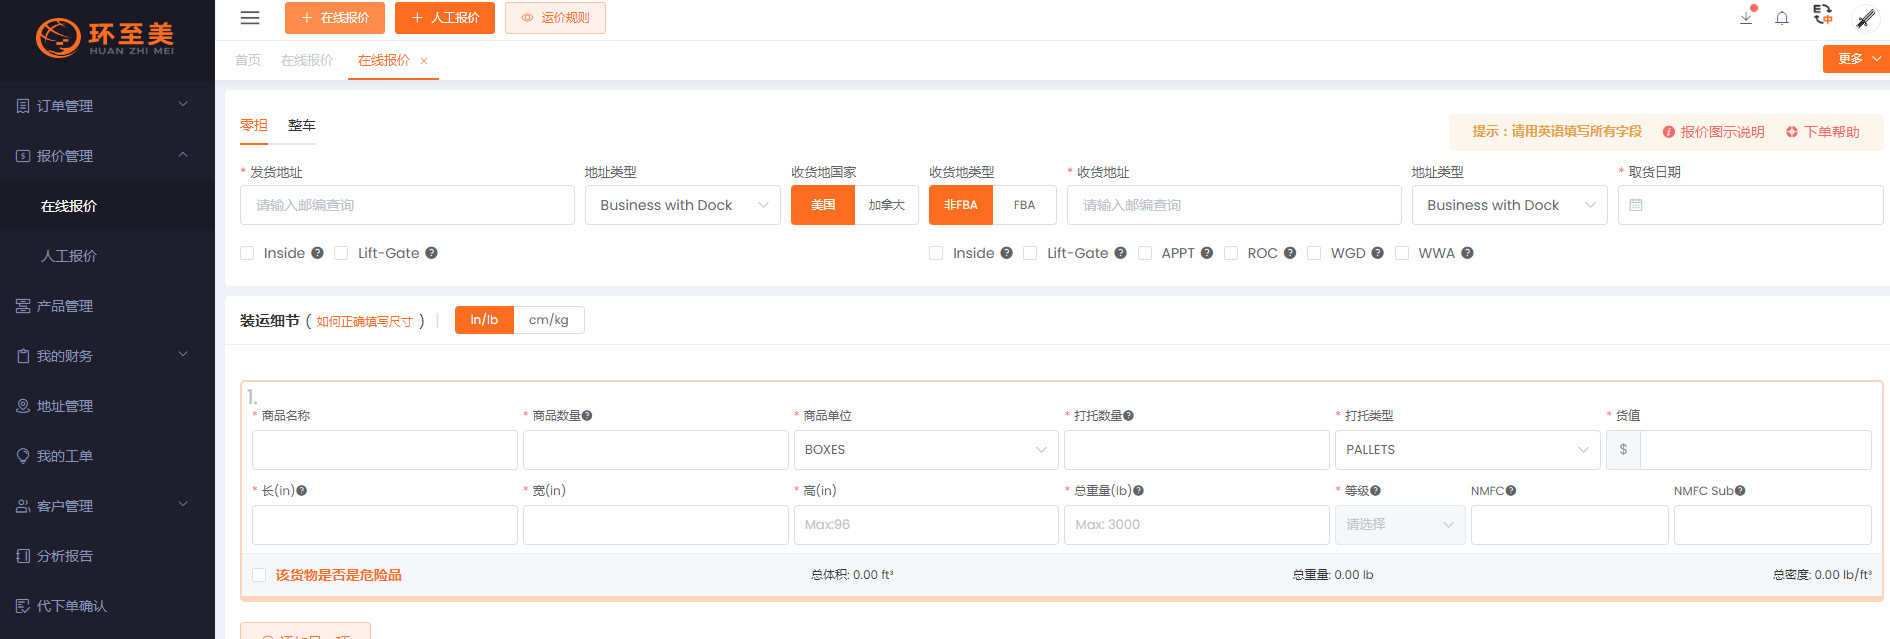Click the info icon beside 总重量(lb)
The image size is (1890, 639).
click(1139, 491)
